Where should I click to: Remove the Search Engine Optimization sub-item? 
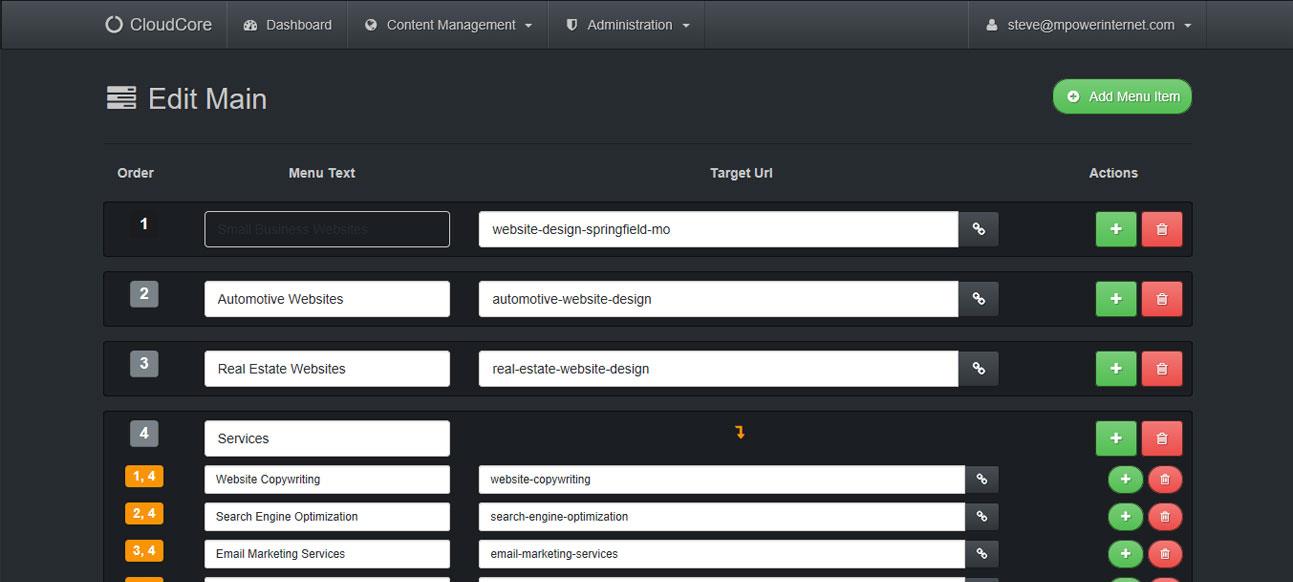coord(1164,517)
